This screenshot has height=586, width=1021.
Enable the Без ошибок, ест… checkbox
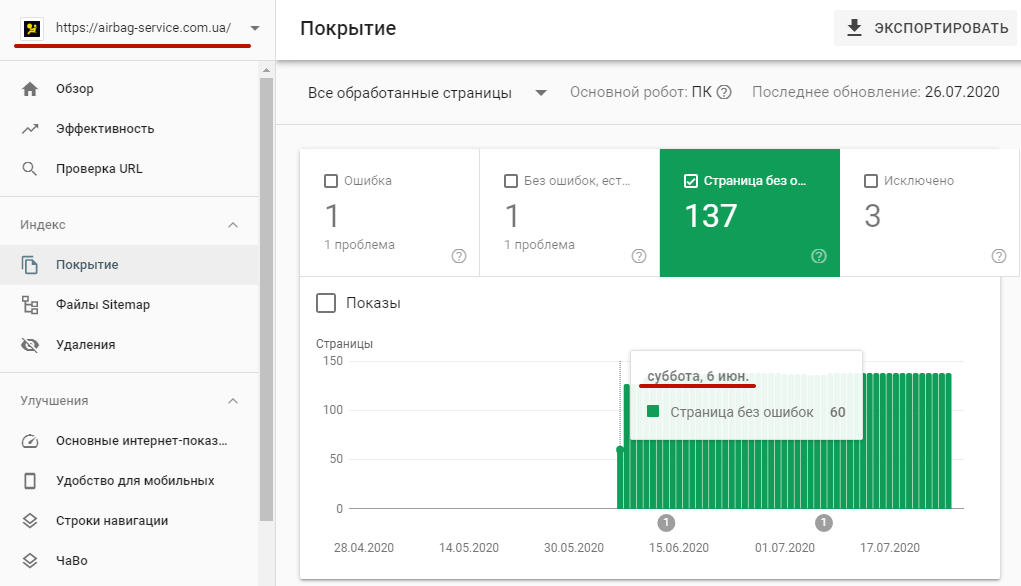pos(511,181)
